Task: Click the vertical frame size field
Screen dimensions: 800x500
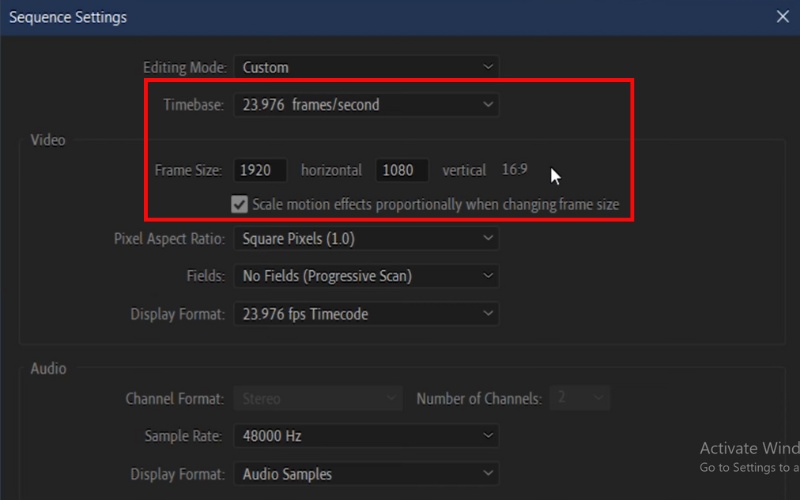Action: tap(402, 170)
